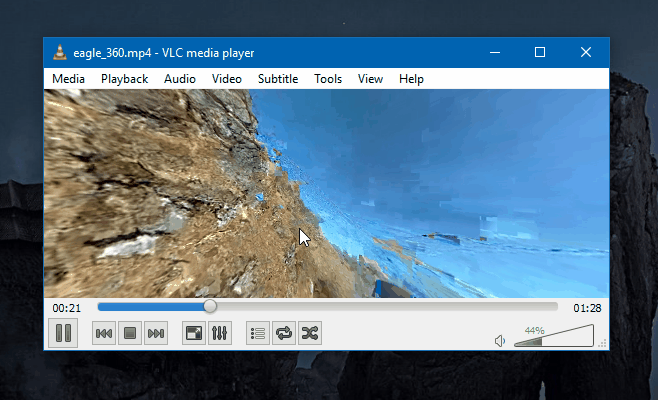Open the Media menu
The width and height of the screenshot is (658, 400).
point(68,79)
